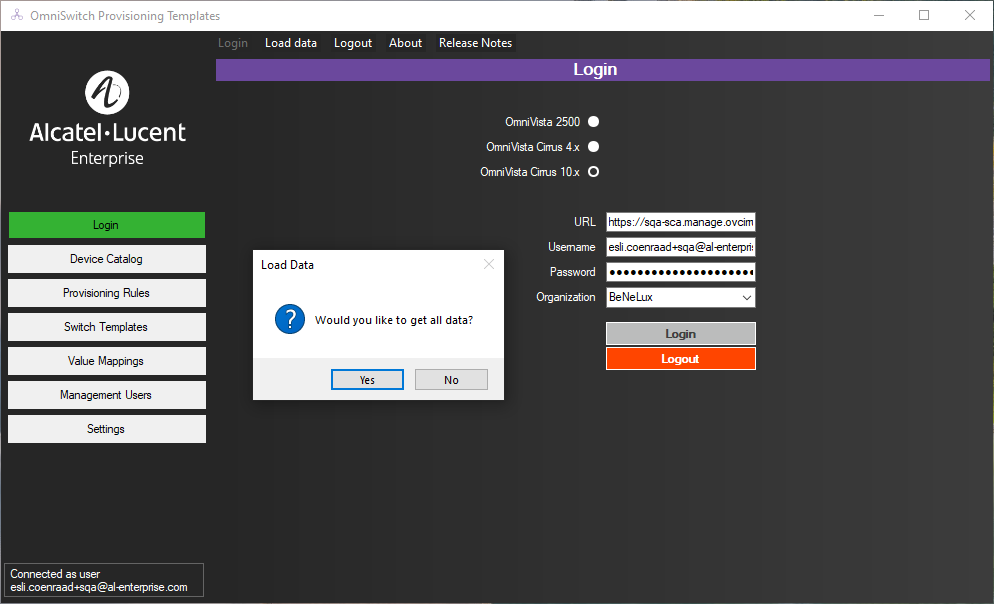Open Release Notes from menu bar
This screenshot has height=604, width=994.
475,43
